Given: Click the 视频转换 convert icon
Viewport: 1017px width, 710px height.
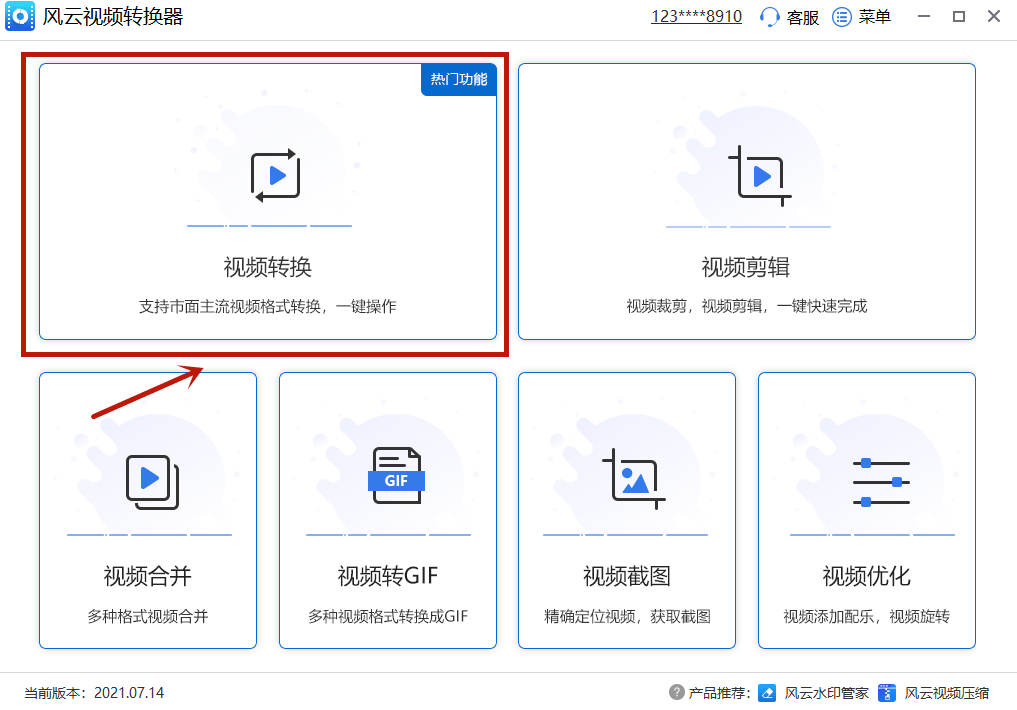Looking at the screenshot, I should [276, 176].
